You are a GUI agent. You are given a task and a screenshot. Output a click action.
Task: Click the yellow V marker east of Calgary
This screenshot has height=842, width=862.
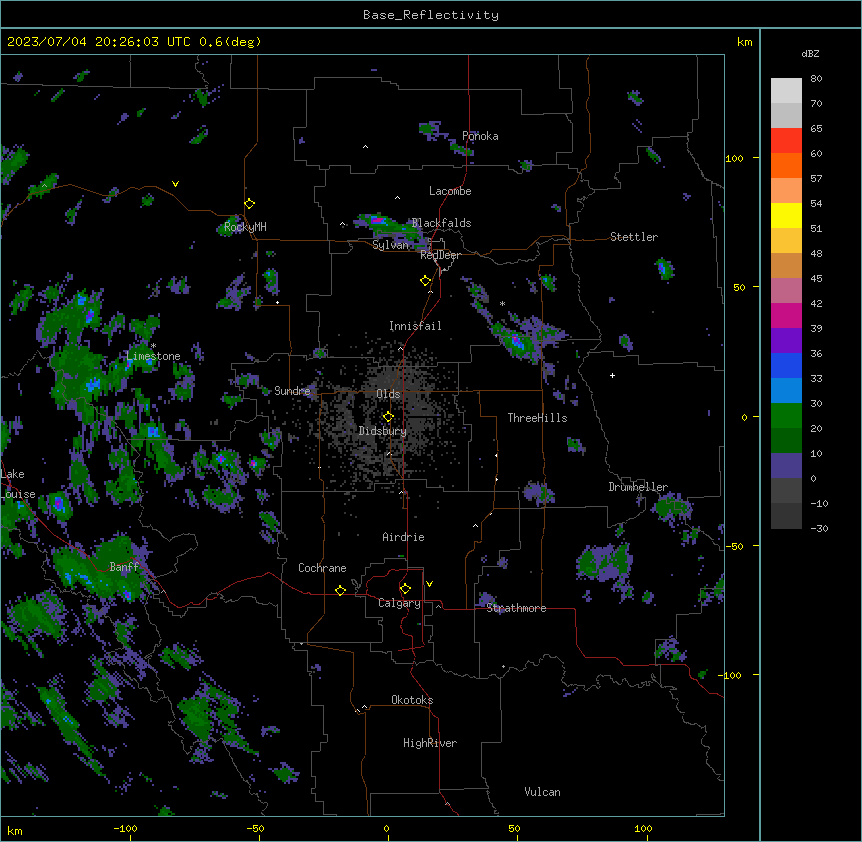coord(429,584)
